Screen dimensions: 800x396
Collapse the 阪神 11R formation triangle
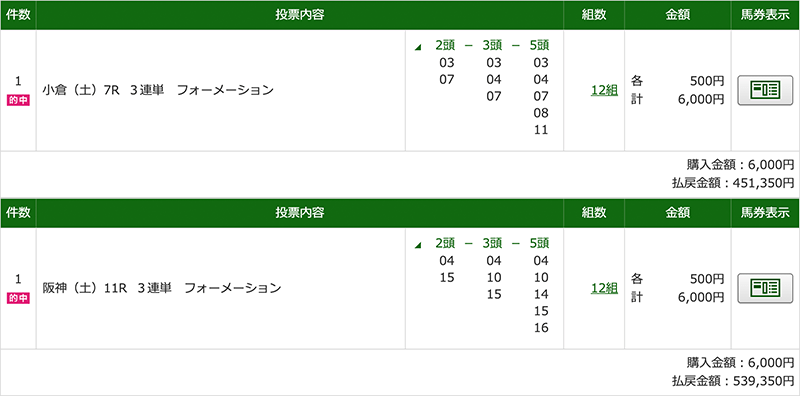tap(418, 245)
